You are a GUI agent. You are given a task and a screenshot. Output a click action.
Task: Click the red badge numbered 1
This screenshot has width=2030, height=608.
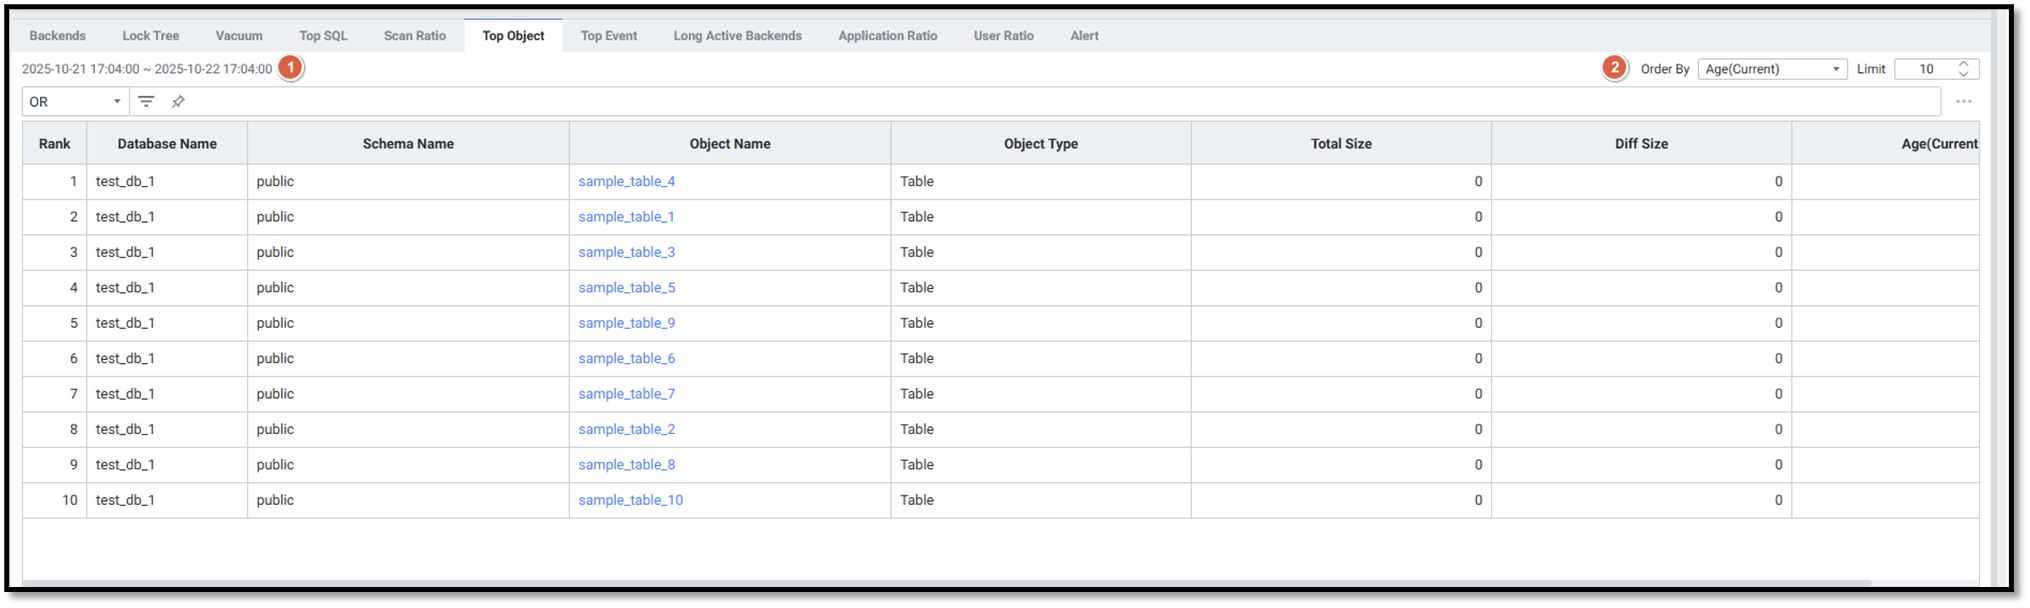[x=290, y=68]
